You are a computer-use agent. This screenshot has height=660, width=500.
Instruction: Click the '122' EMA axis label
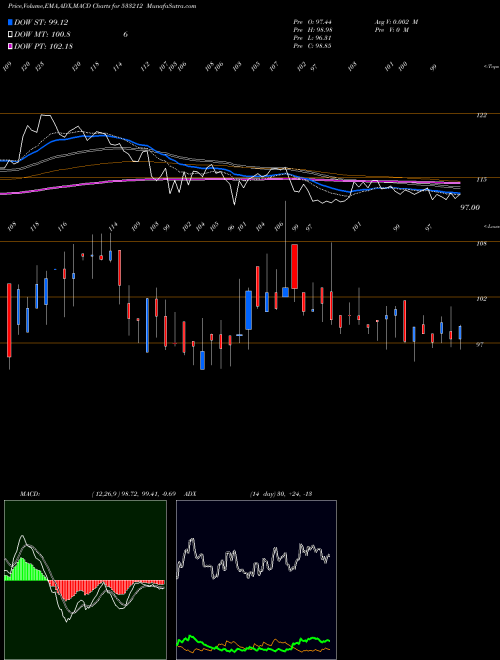(481, 115)
